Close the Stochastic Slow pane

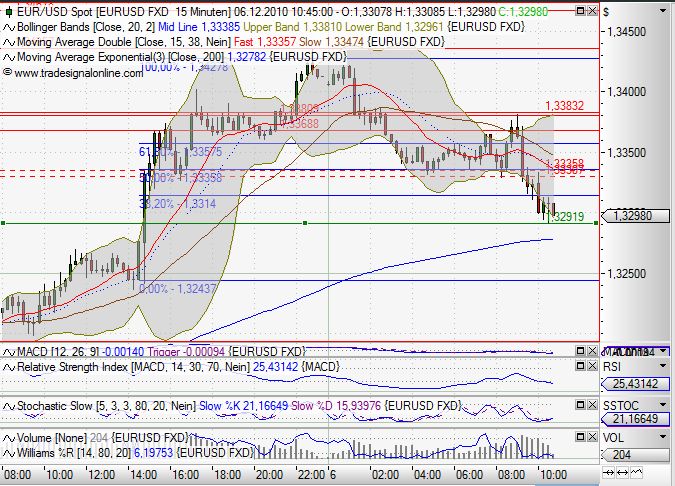coord(592,405)
